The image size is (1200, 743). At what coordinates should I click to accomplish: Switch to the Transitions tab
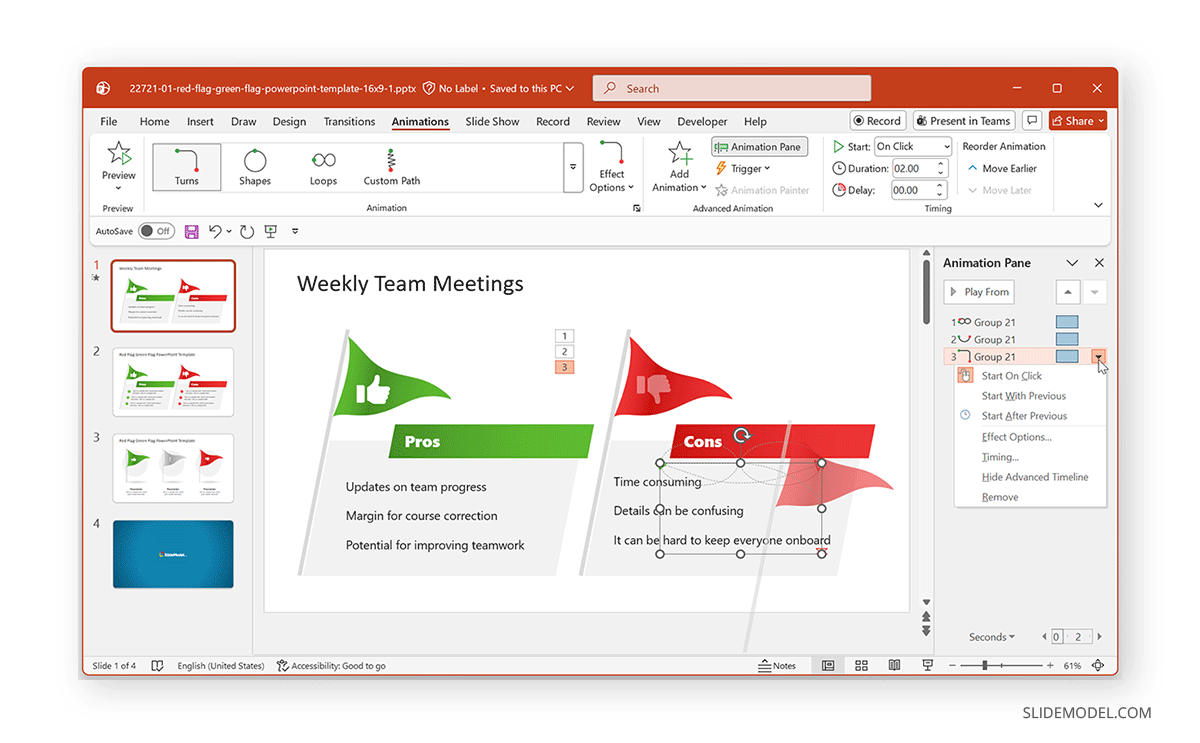(349, 121)
